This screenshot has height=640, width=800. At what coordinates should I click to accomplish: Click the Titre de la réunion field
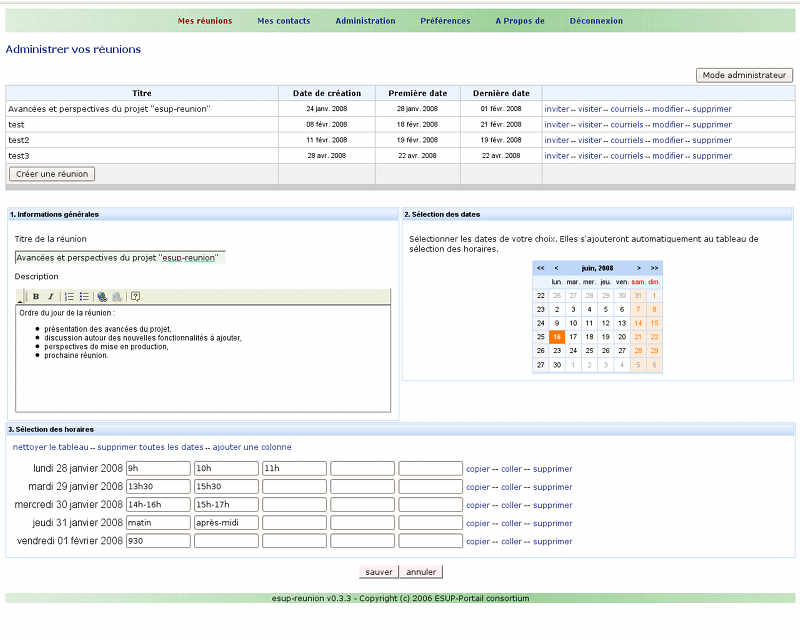pyautogui.click(x=120, y=257)
